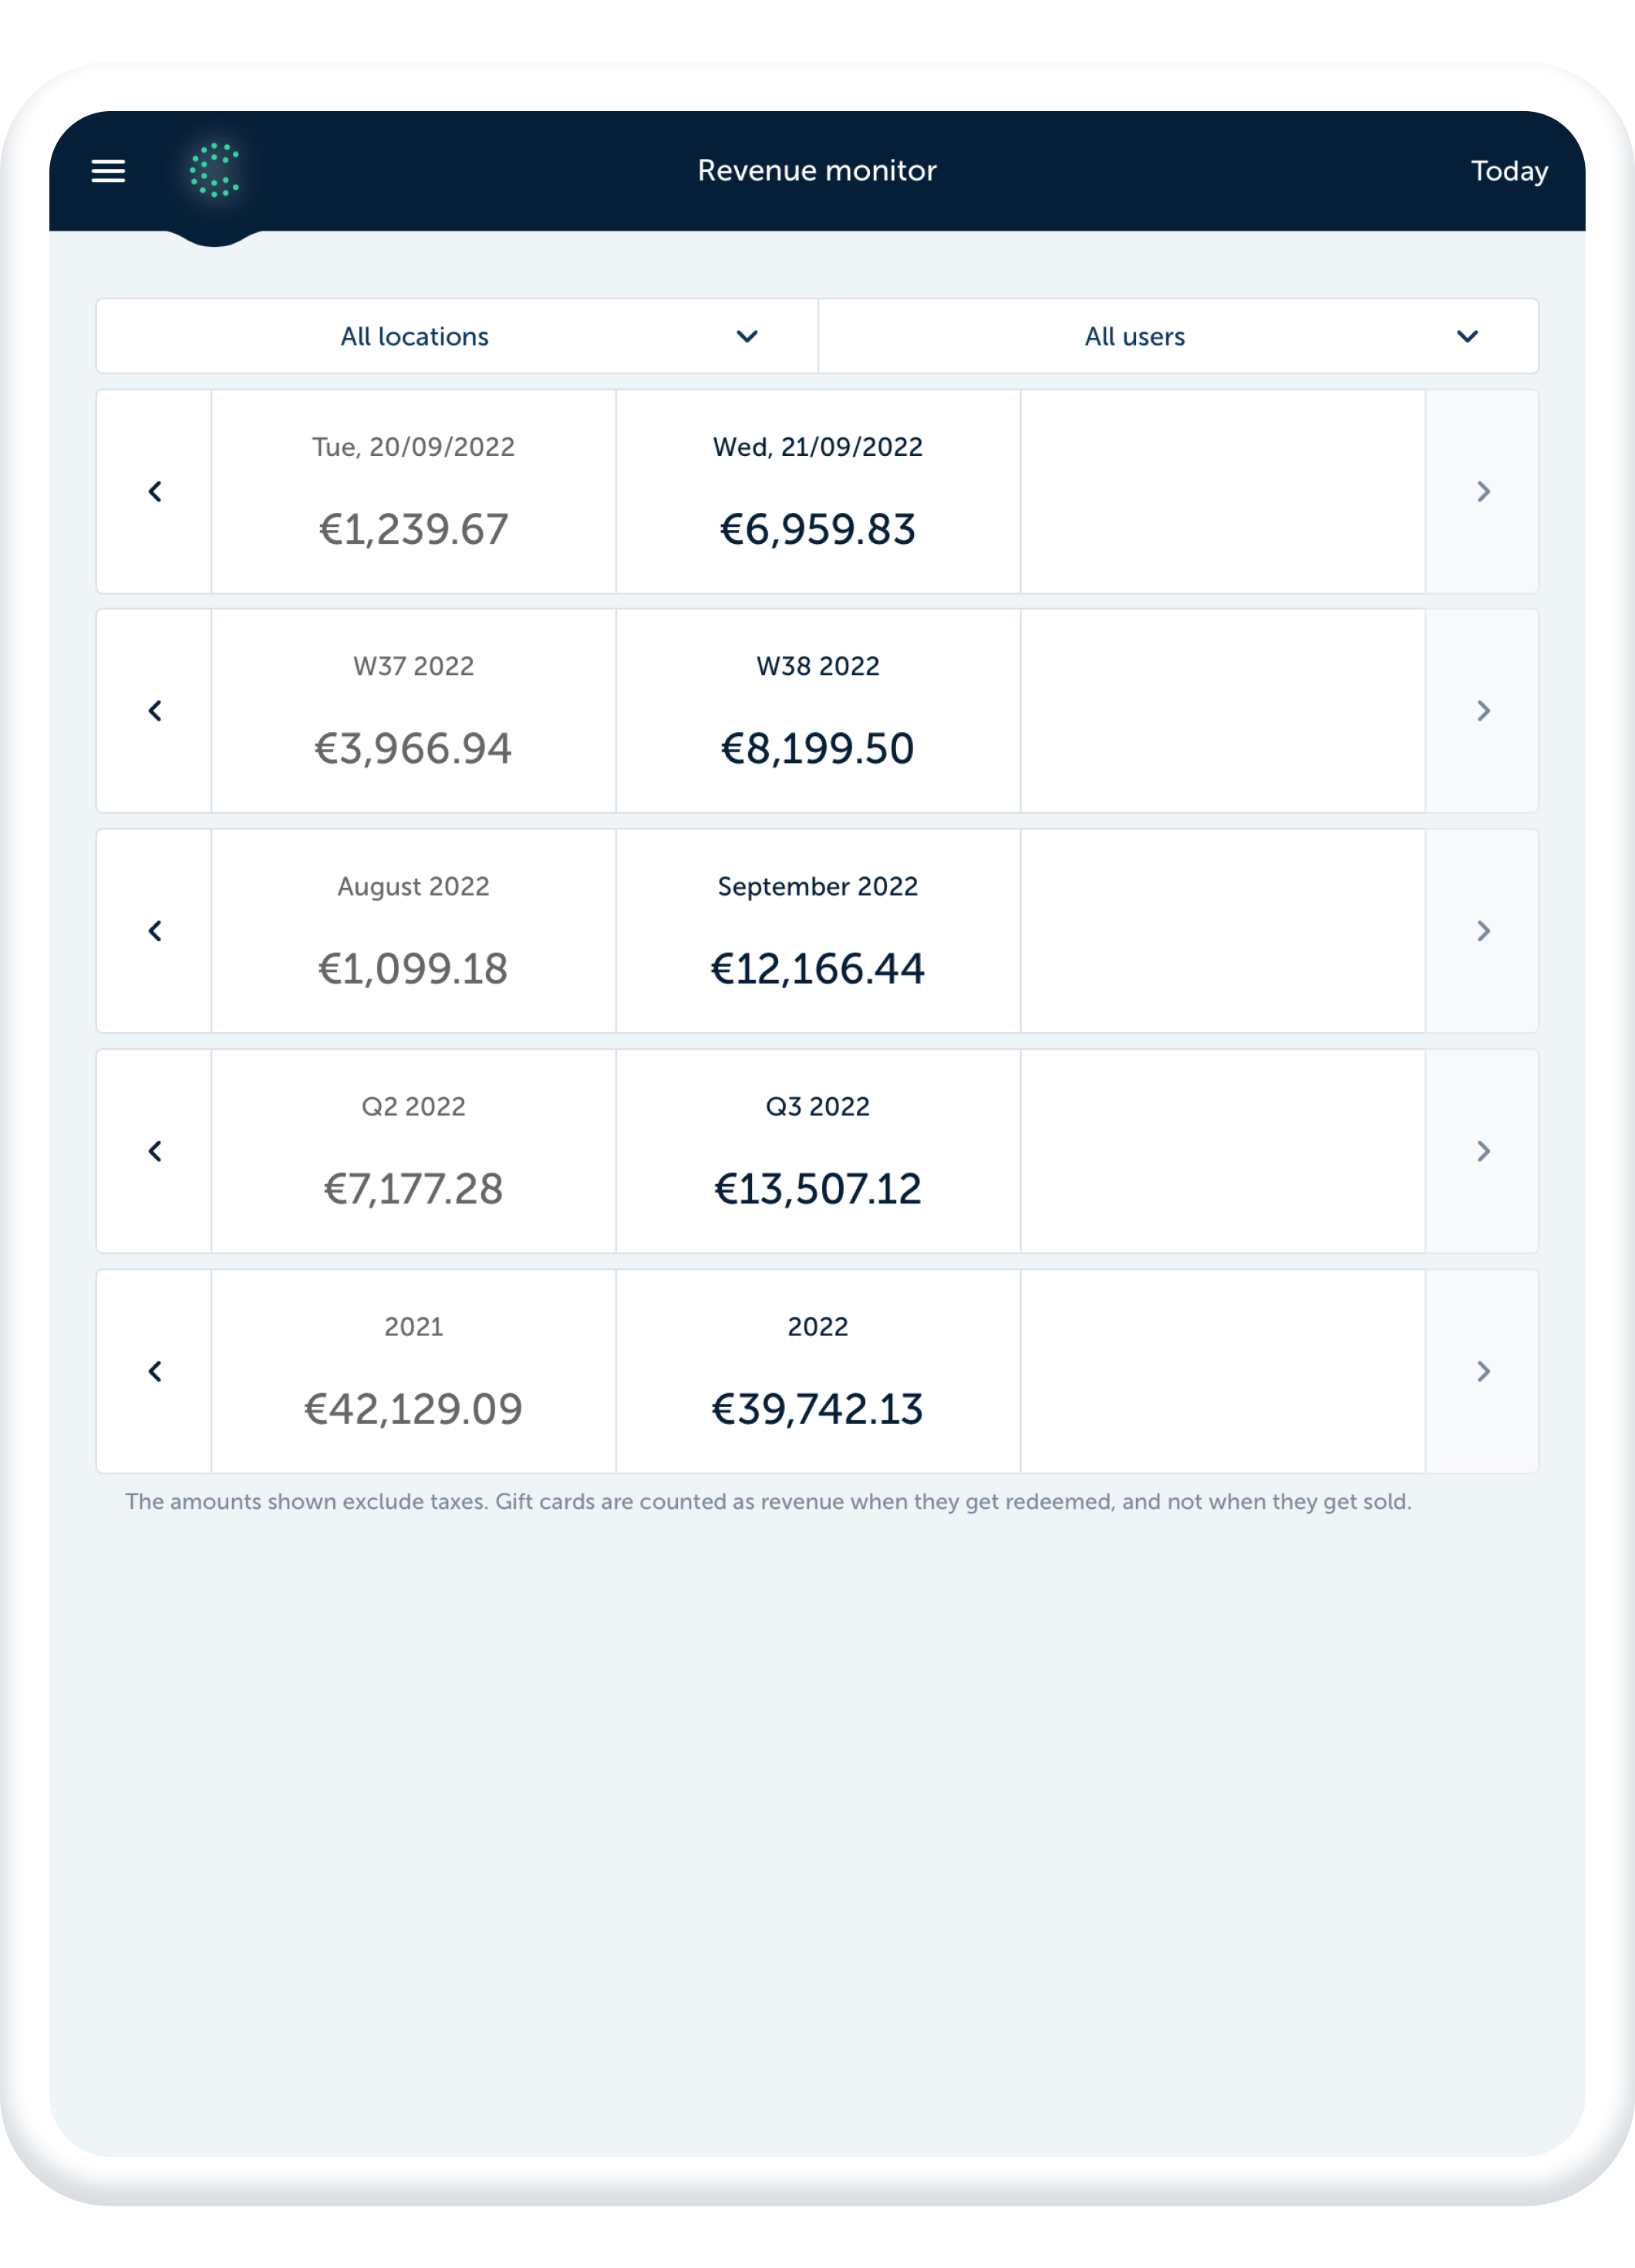Select the Tue, 20/09/2022 revenue cell
This screenshot has width=1635, height=2268.
click(413, 492)
